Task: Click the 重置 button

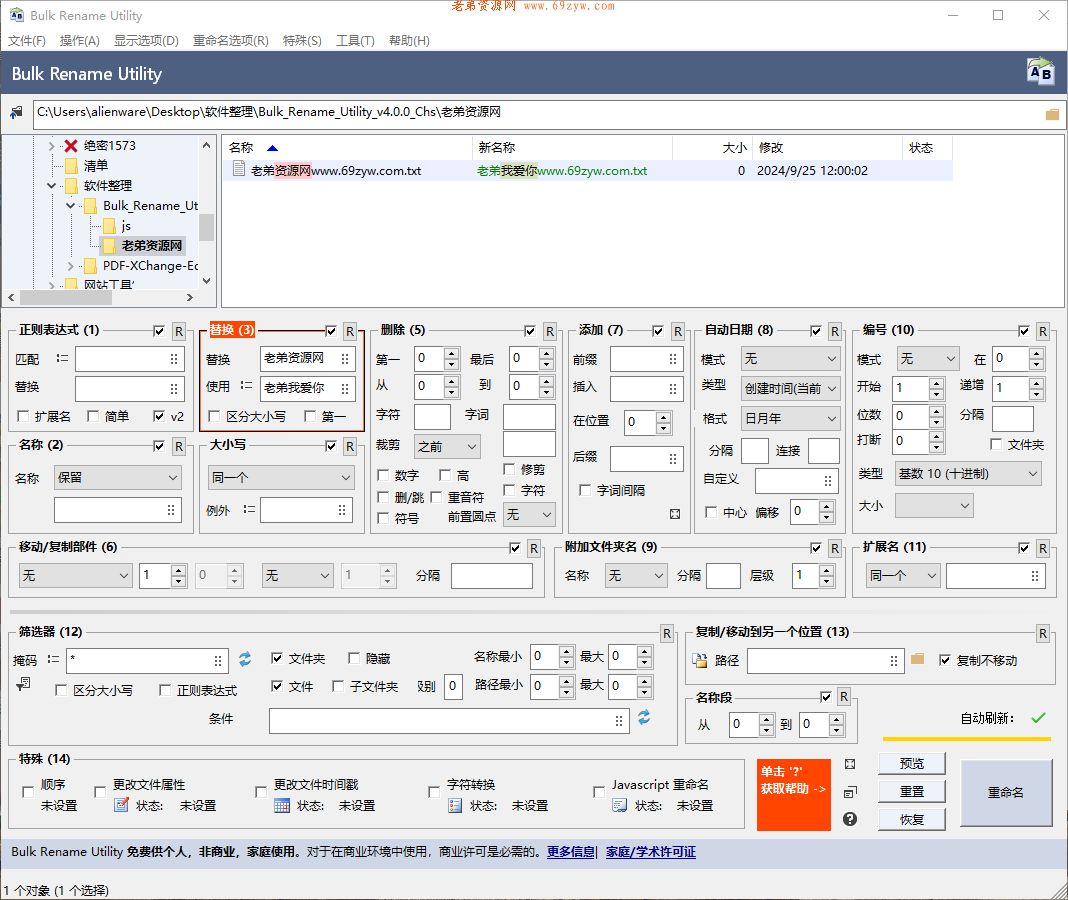Action: pyautogui.click(x=912, y=792)
